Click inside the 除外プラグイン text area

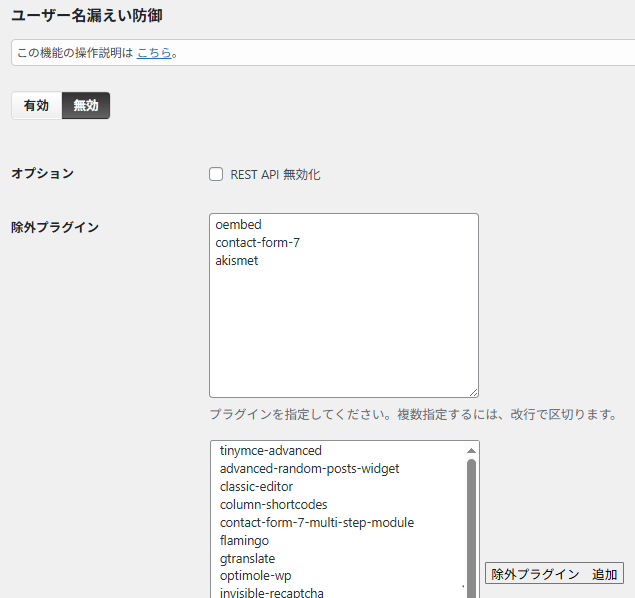pos(343,330)
